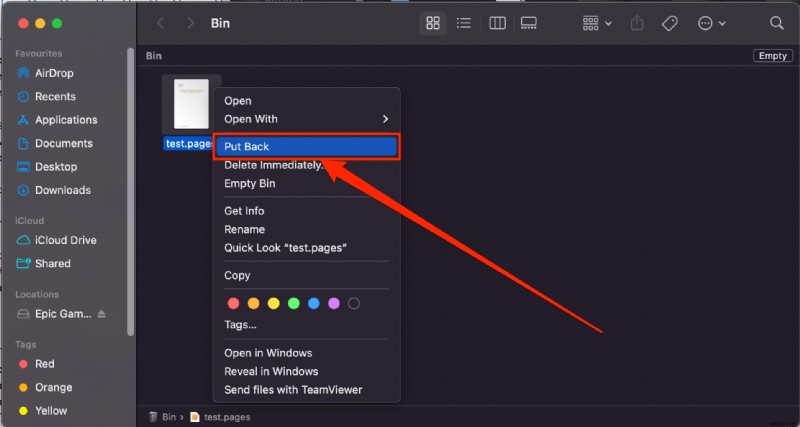Choose Open from the context menu
This screenshot has height=427, width=800.
click(x=307, y=101)
